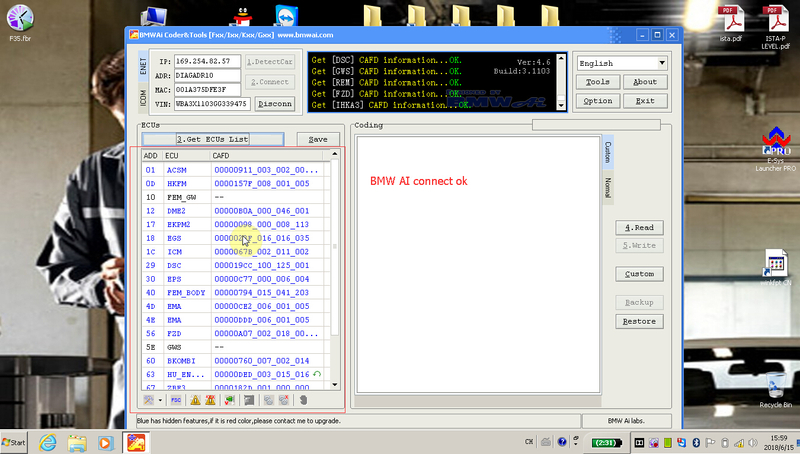Click the ADD column header
This screenshot has height=454, width=800.
pos(152,156)
